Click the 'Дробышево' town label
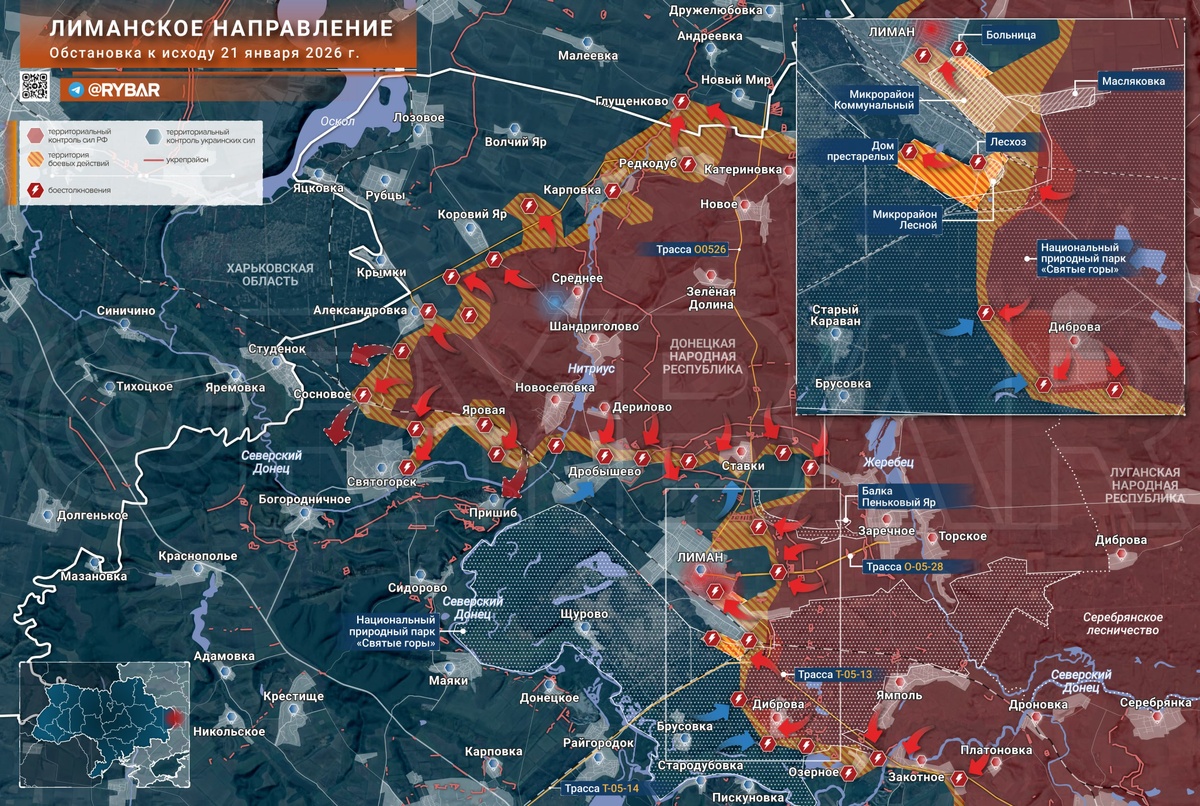This screenshot has width=1200, height=806. pos(603,471)
